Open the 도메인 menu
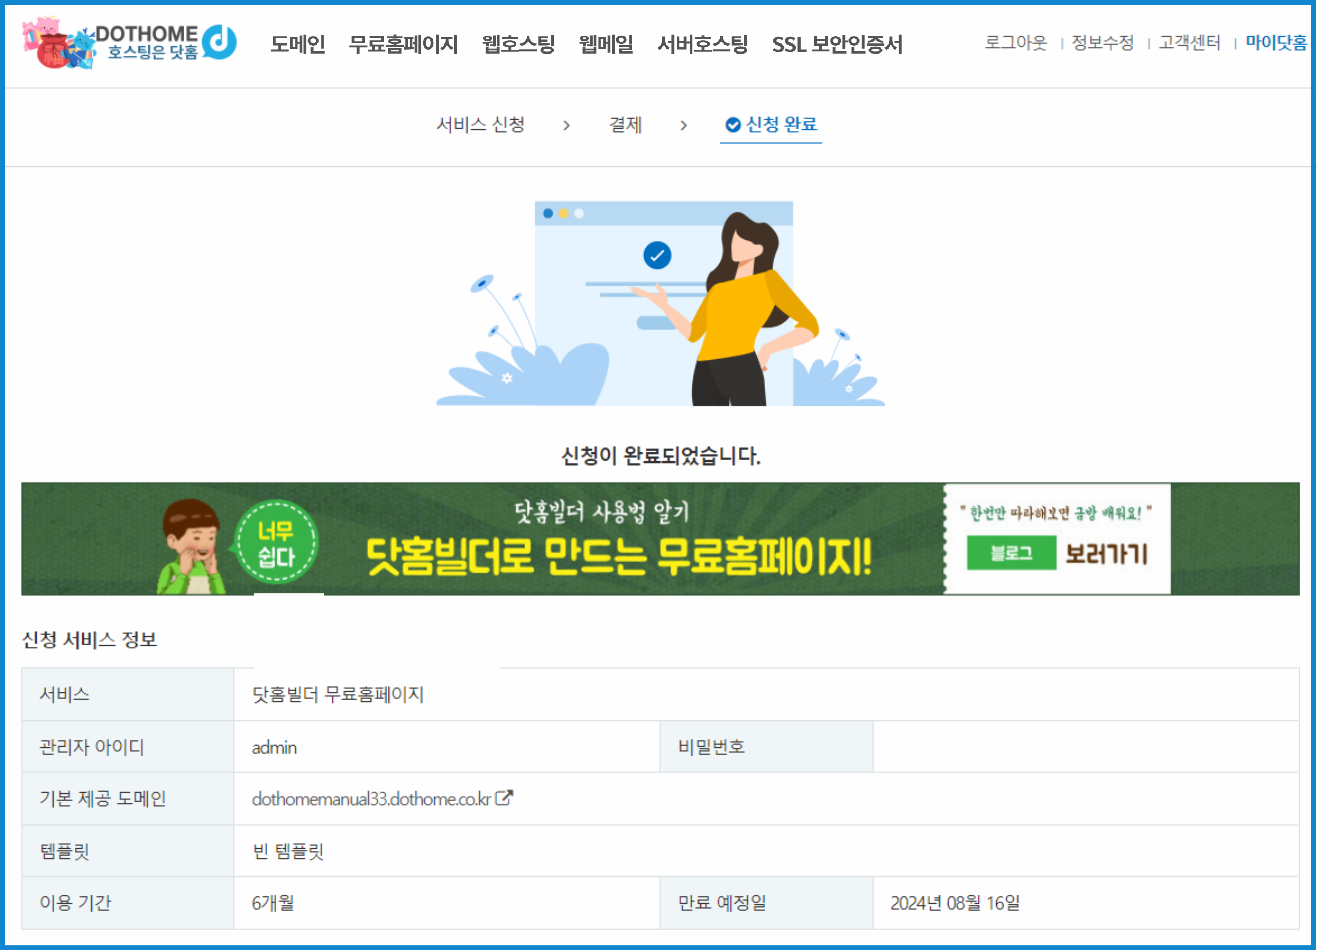Screen dimensions: 1317x950 [x=298, y=44]
